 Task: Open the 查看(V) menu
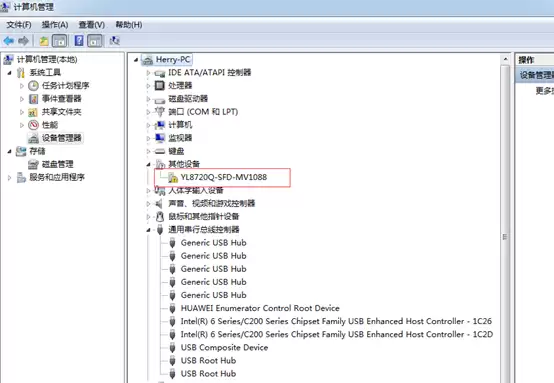click(x=92, y=25)
